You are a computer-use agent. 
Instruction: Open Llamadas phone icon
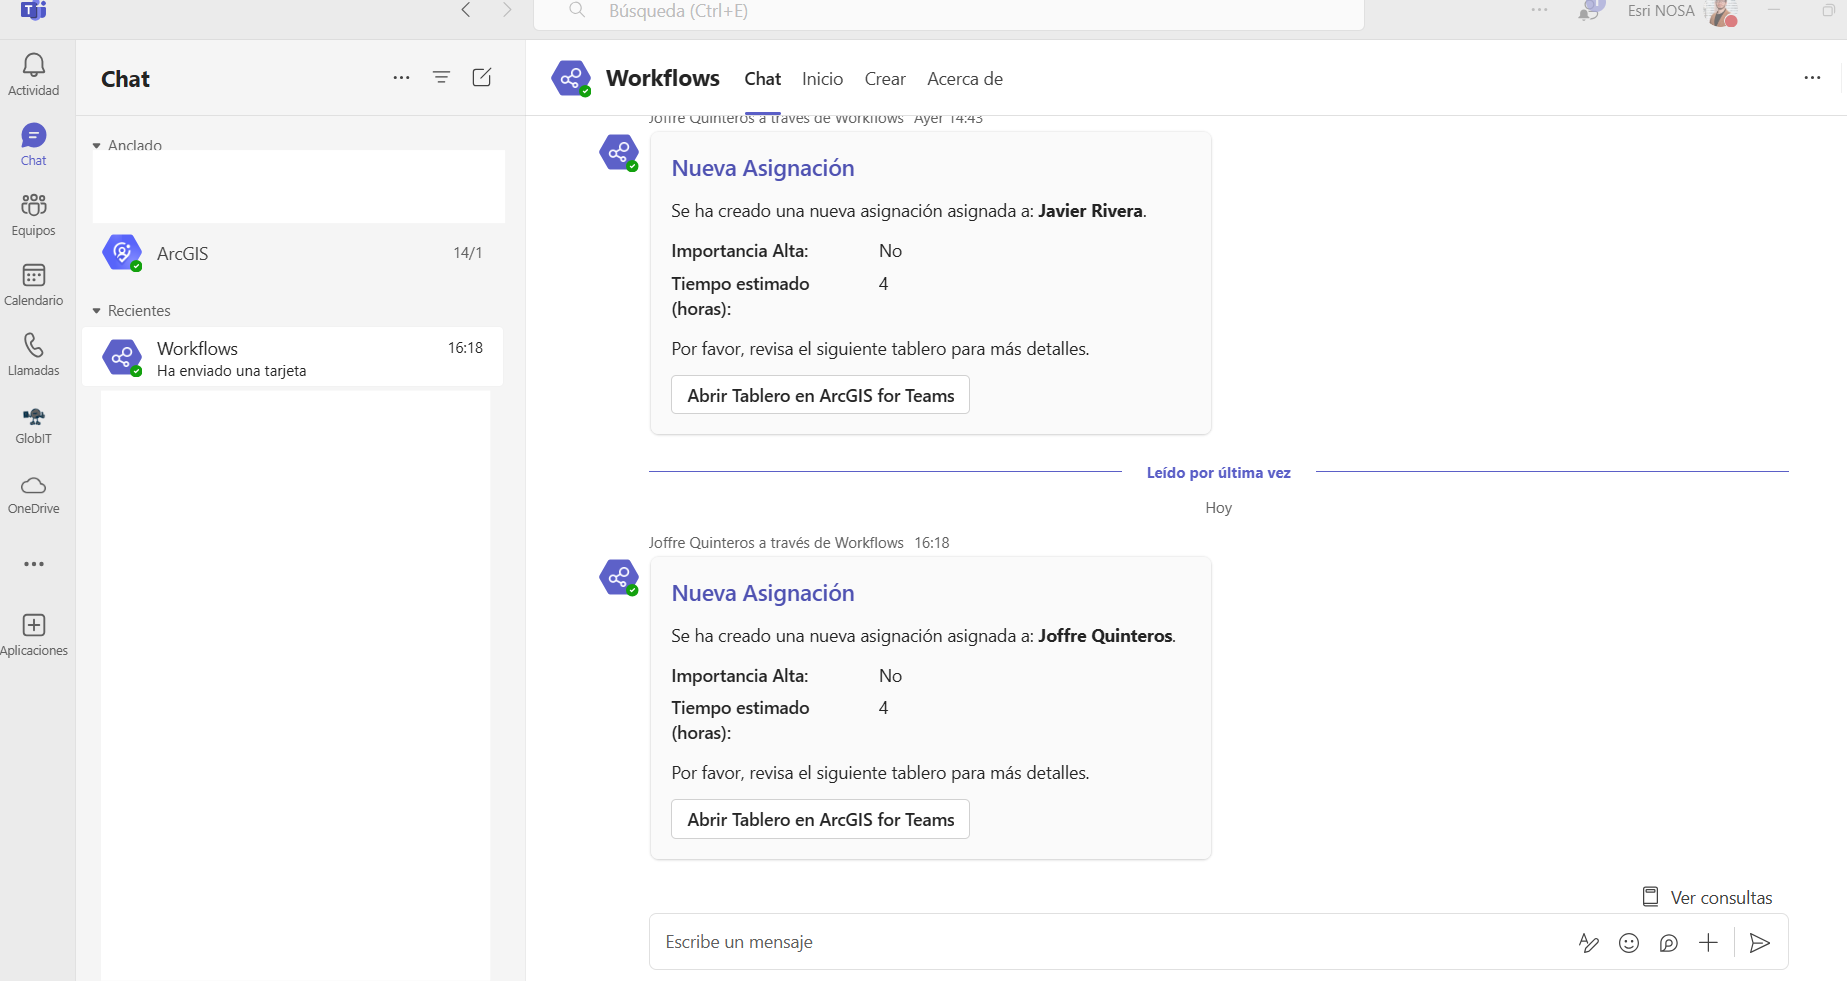tap(34, 354)
